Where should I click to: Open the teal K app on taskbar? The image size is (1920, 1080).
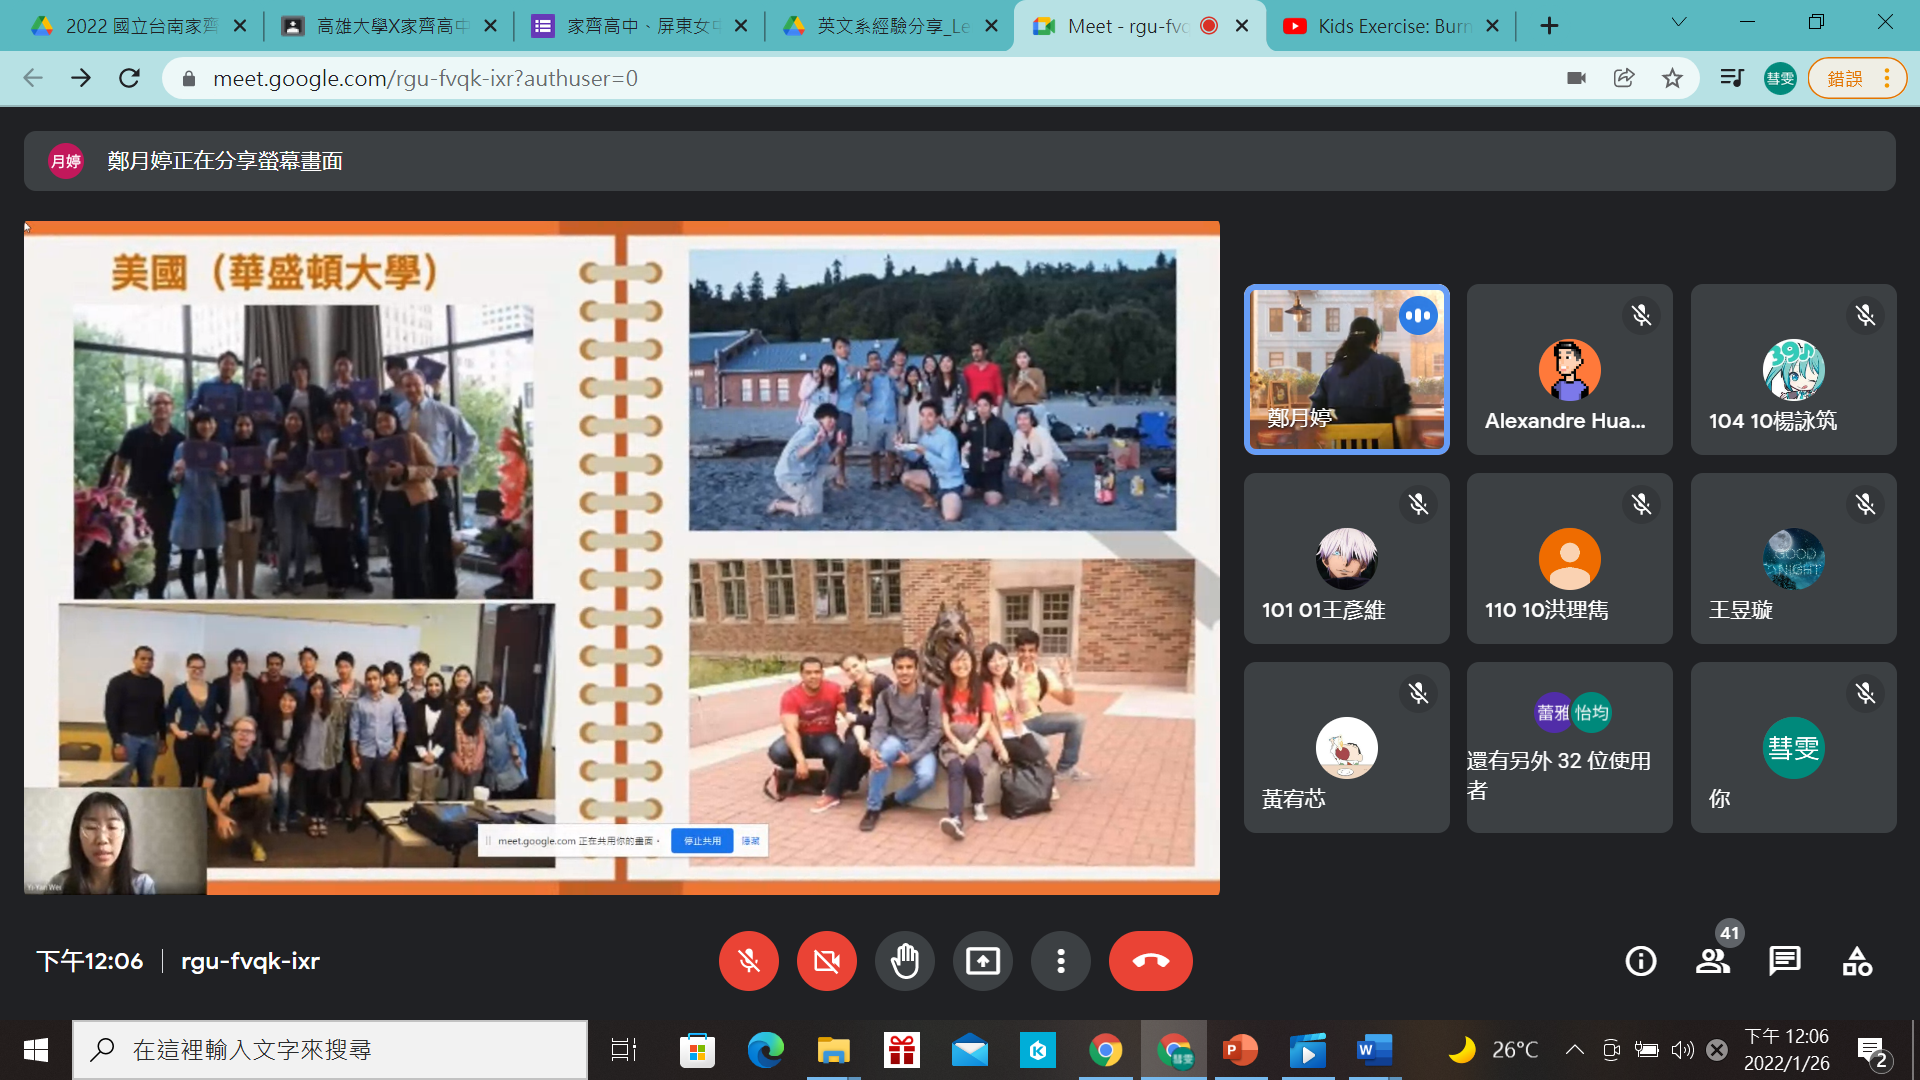point(1037,1050)
